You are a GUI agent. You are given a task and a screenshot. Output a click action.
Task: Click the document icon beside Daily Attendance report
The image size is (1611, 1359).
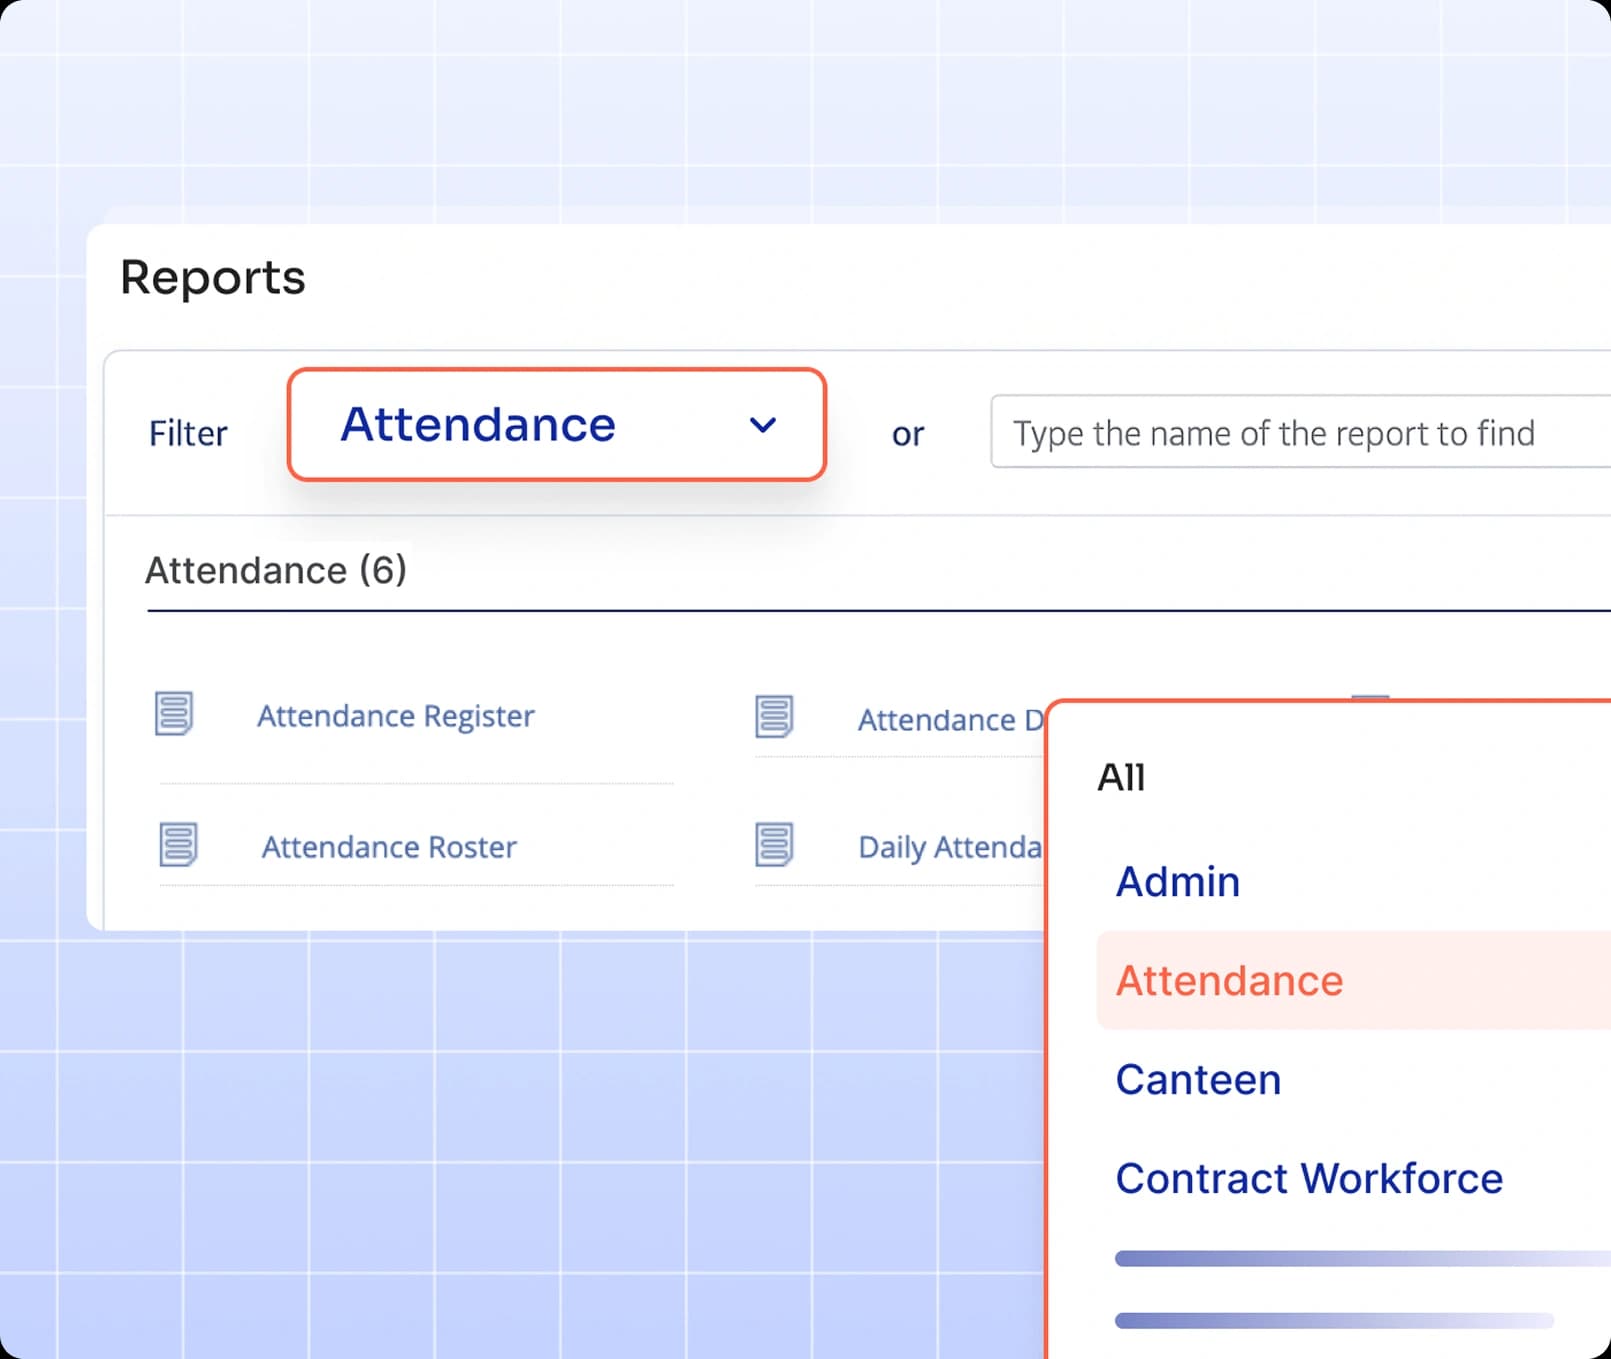(774, 845)
